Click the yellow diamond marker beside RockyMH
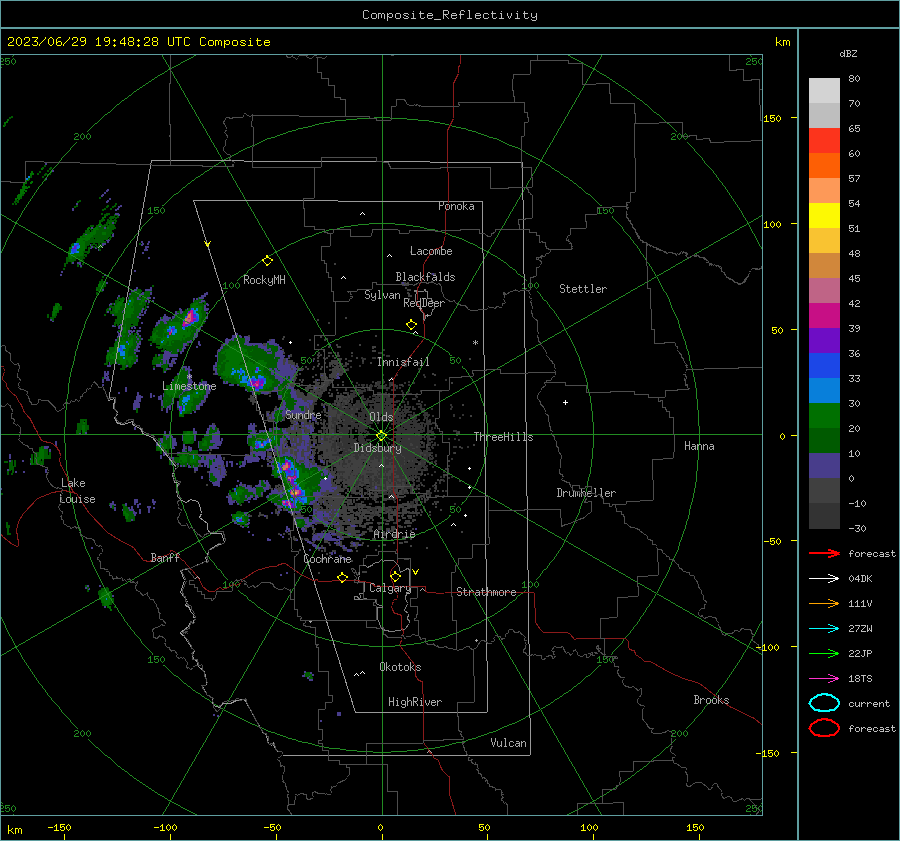 267,261
